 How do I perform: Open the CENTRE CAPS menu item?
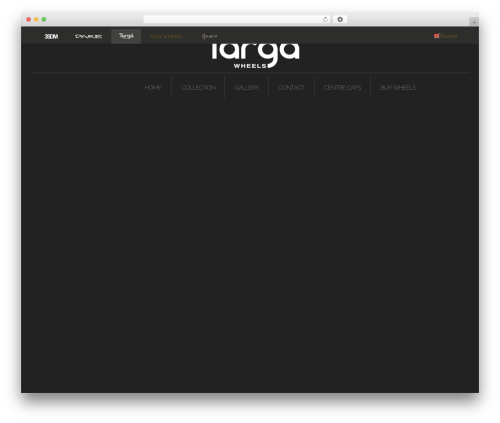[342, 87]
